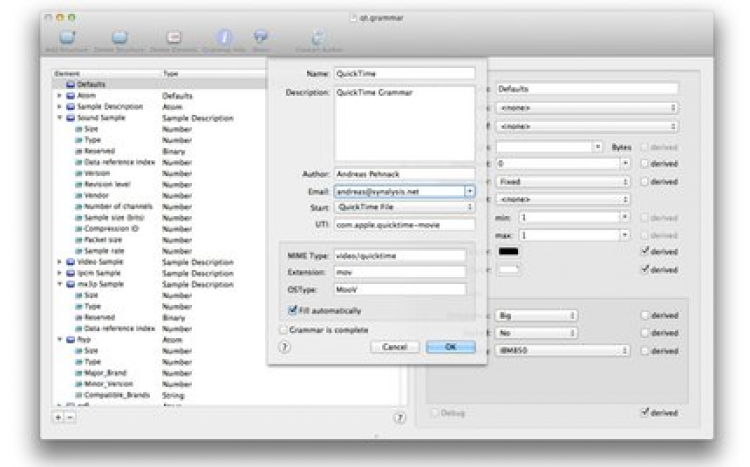Click the Minor_Version element icon
750x467 pixels.
point(78,384)
